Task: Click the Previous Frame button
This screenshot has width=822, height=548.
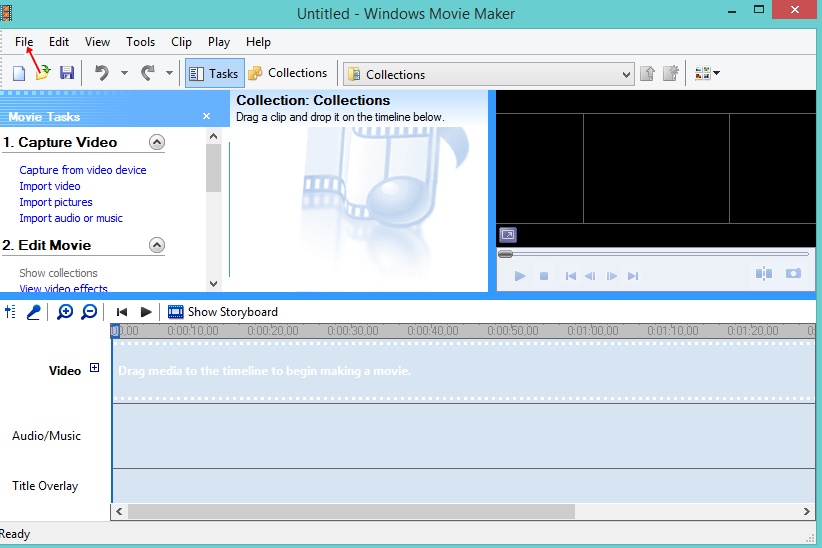Action: point(590,276)
